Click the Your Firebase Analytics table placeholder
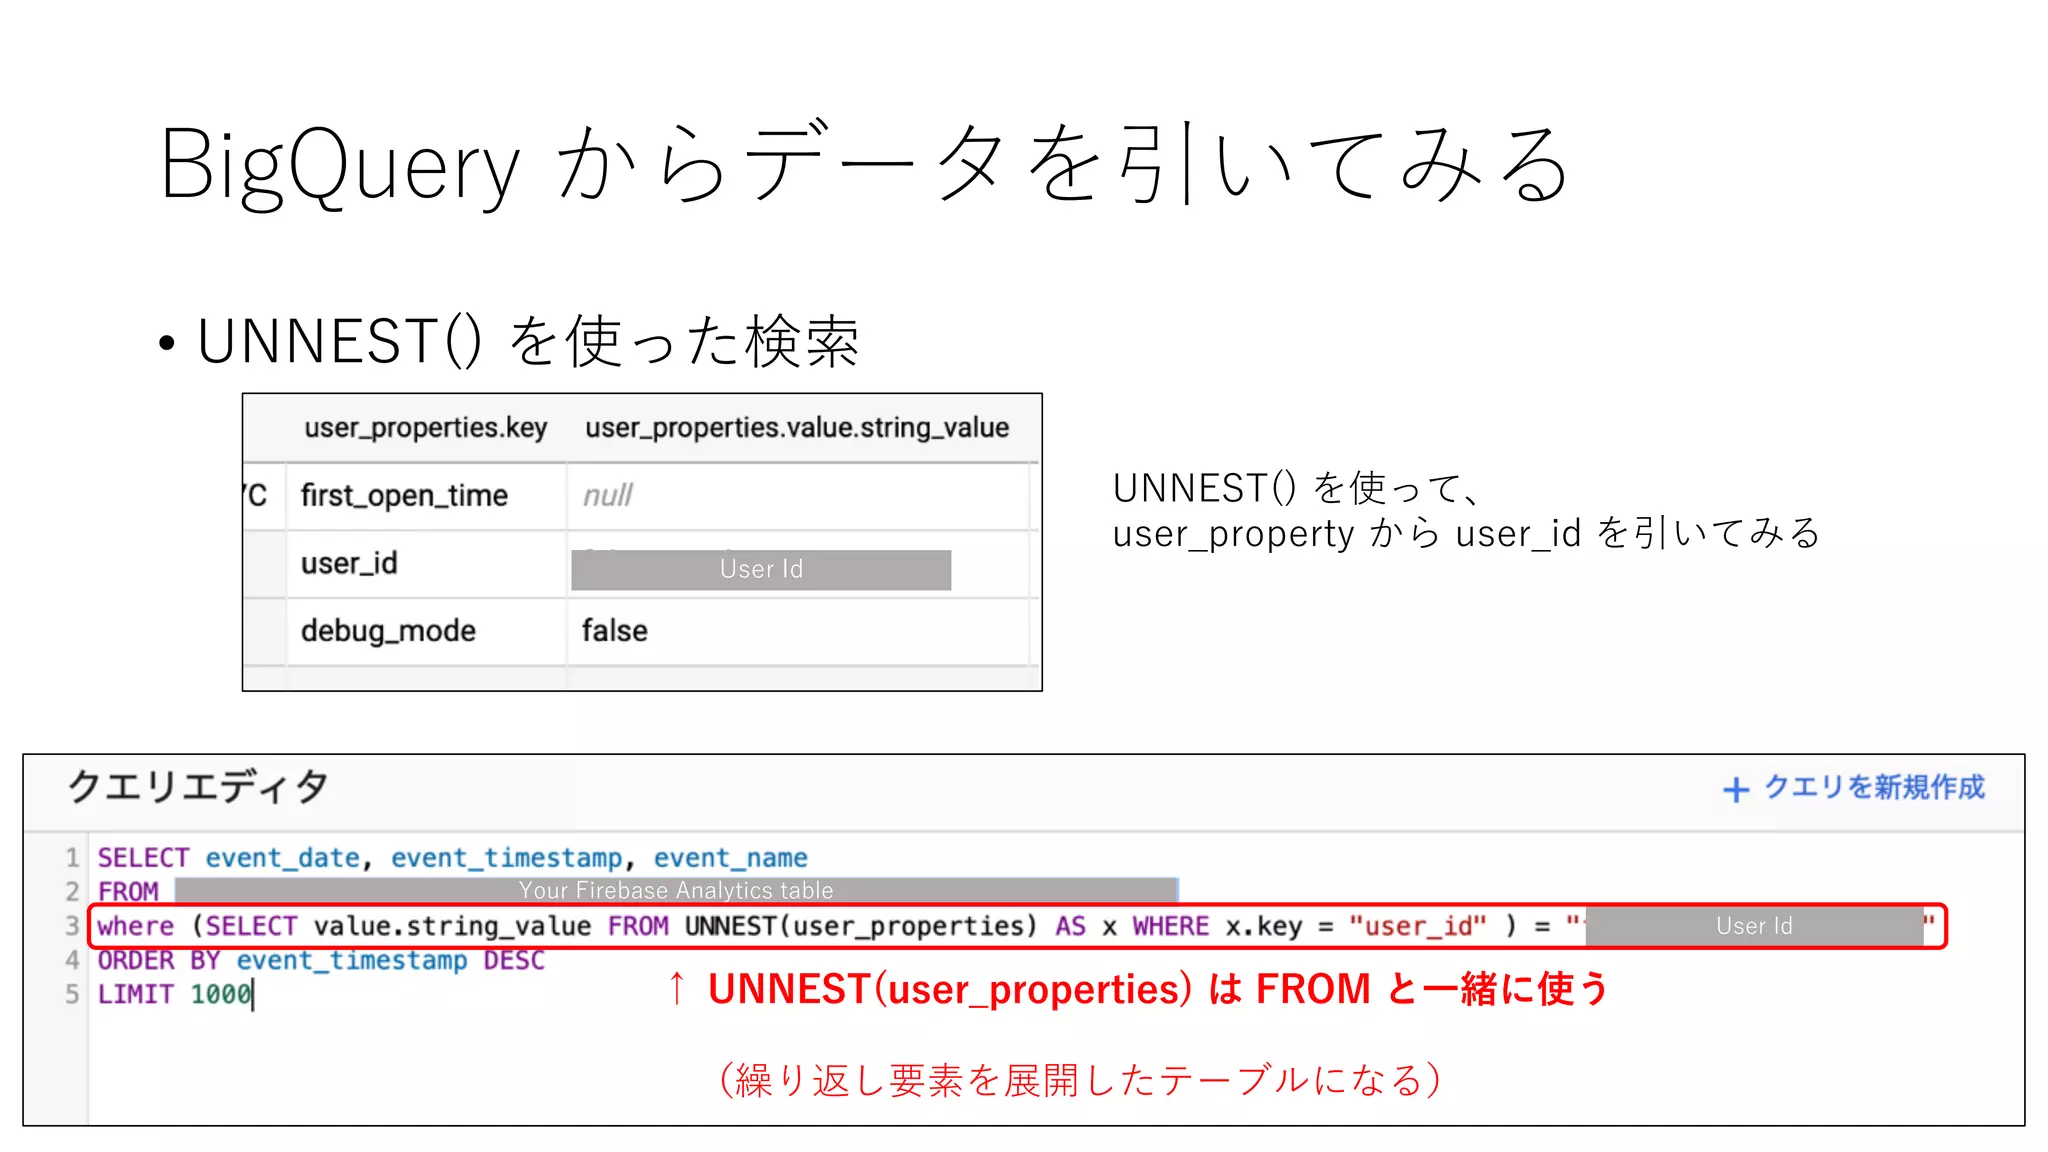2048x1152 pixels. click(676, 890)
